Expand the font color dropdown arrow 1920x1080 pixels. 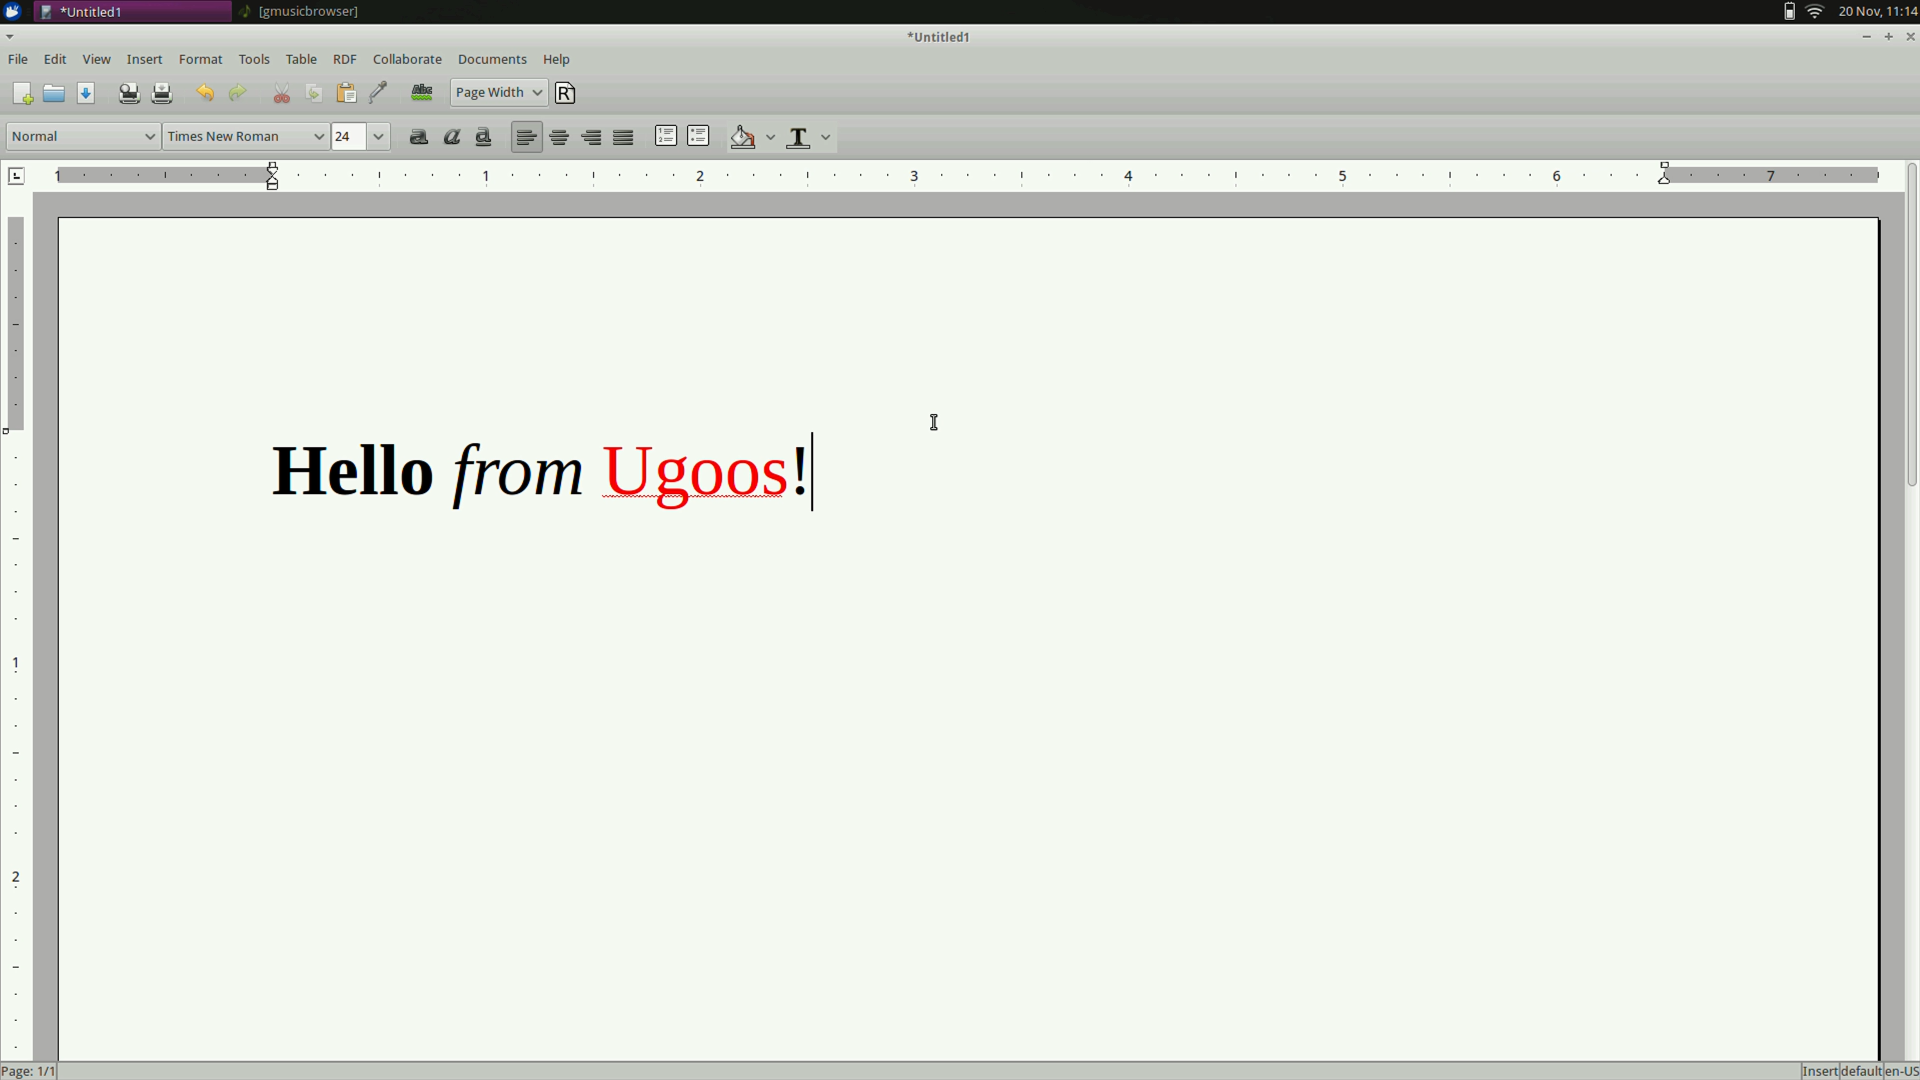click(826, 137)
